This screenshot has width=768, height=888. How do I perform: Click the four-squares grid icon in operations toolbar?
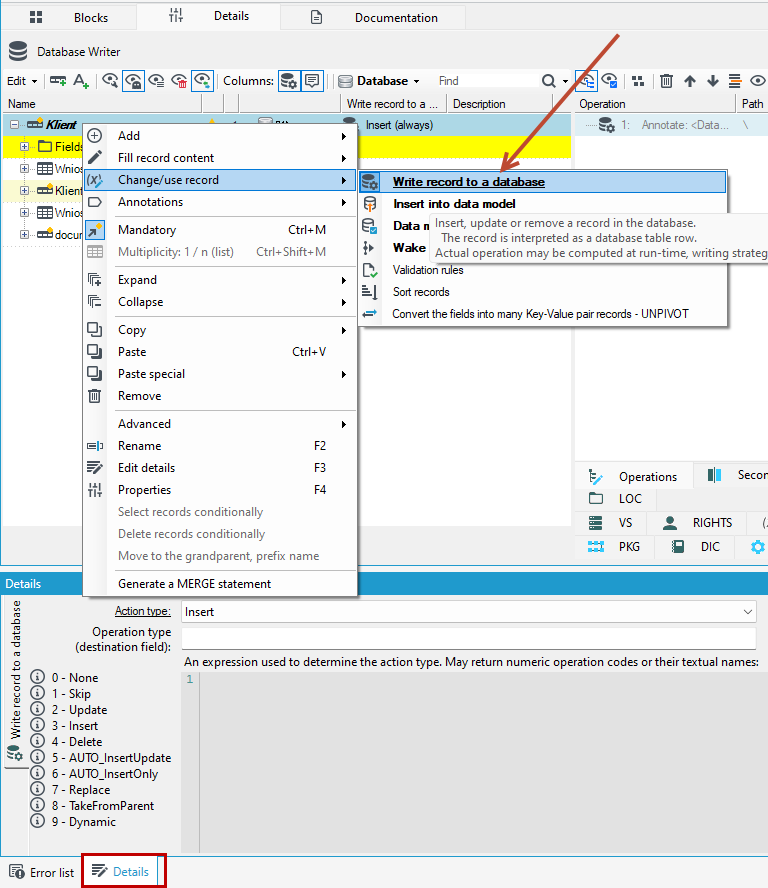pyautogui.click(x=638, y=81)
